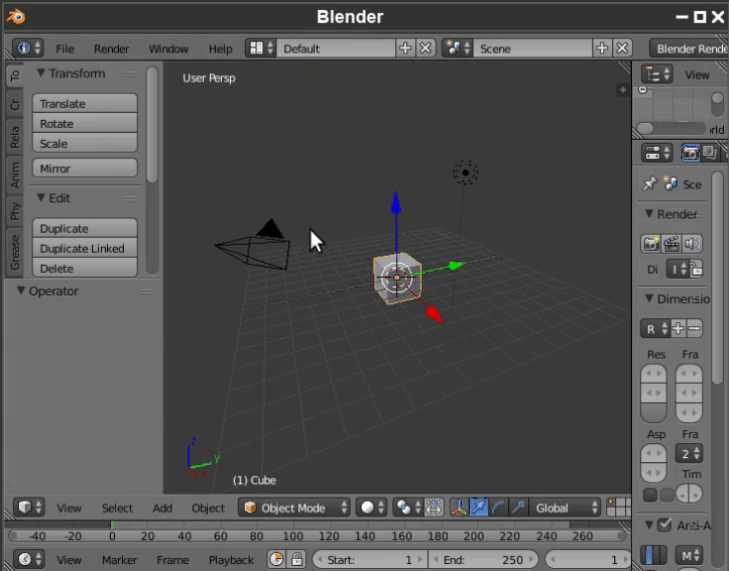
Task: Delete the current Scene with X
Action: (622, 48)
